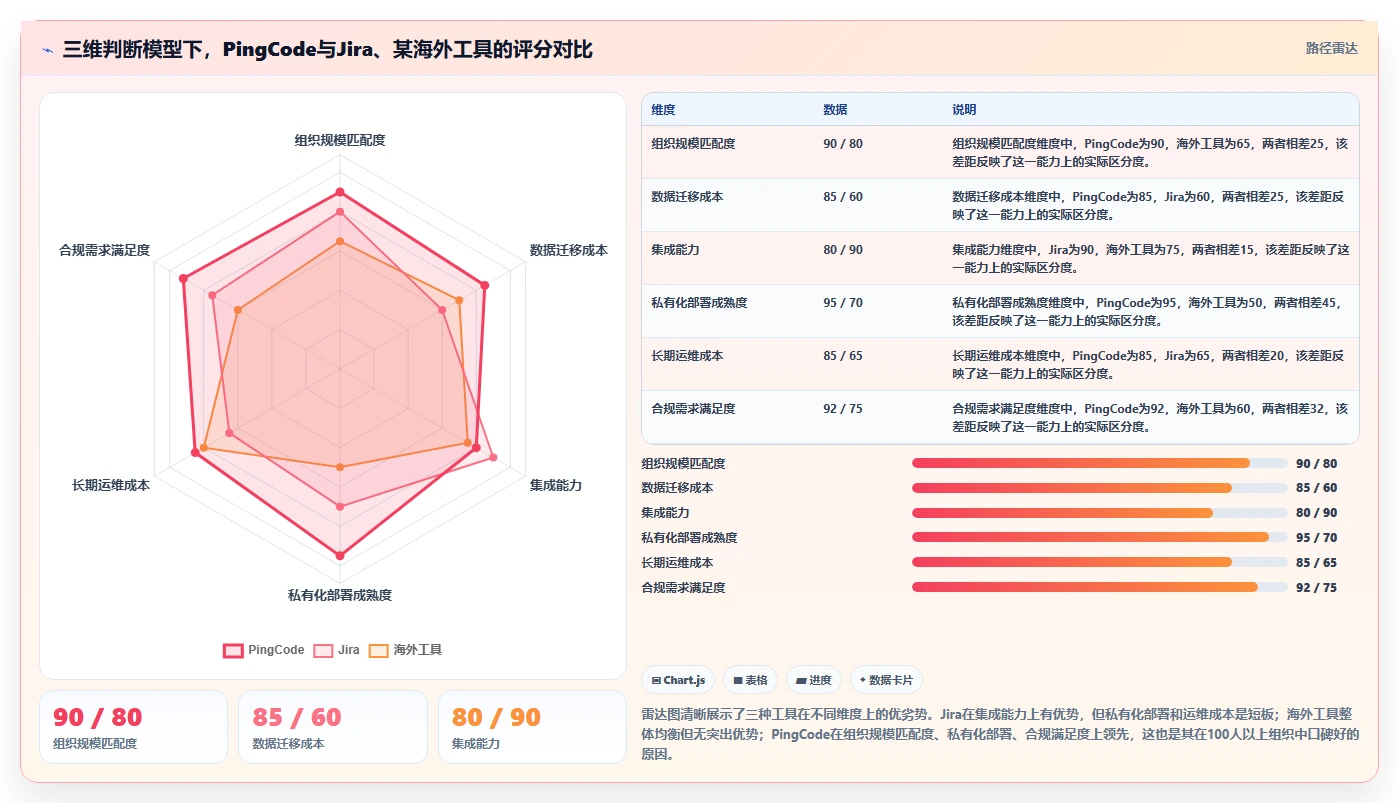Click the 85 / 65 value in the table
The image size is (1399, 803).
[843, 356]
